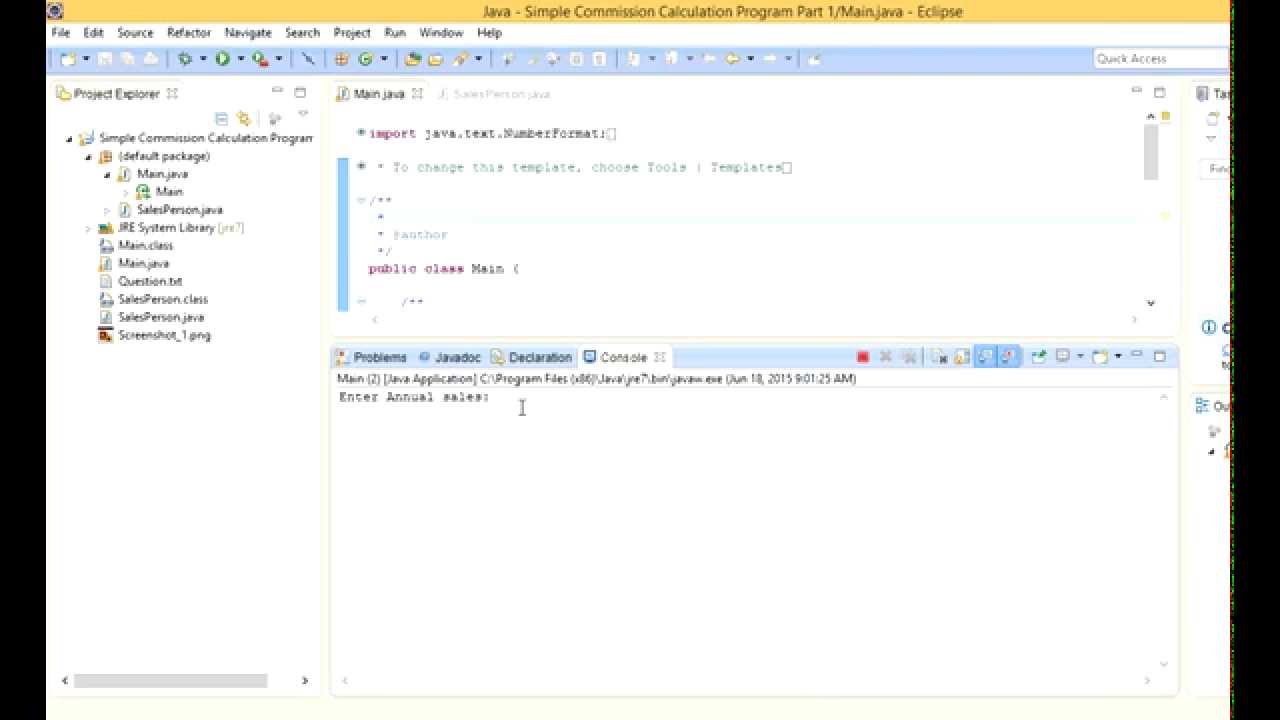Switch to the Problems tab
Screen dimensions: 1280x720
click(372, 357)
